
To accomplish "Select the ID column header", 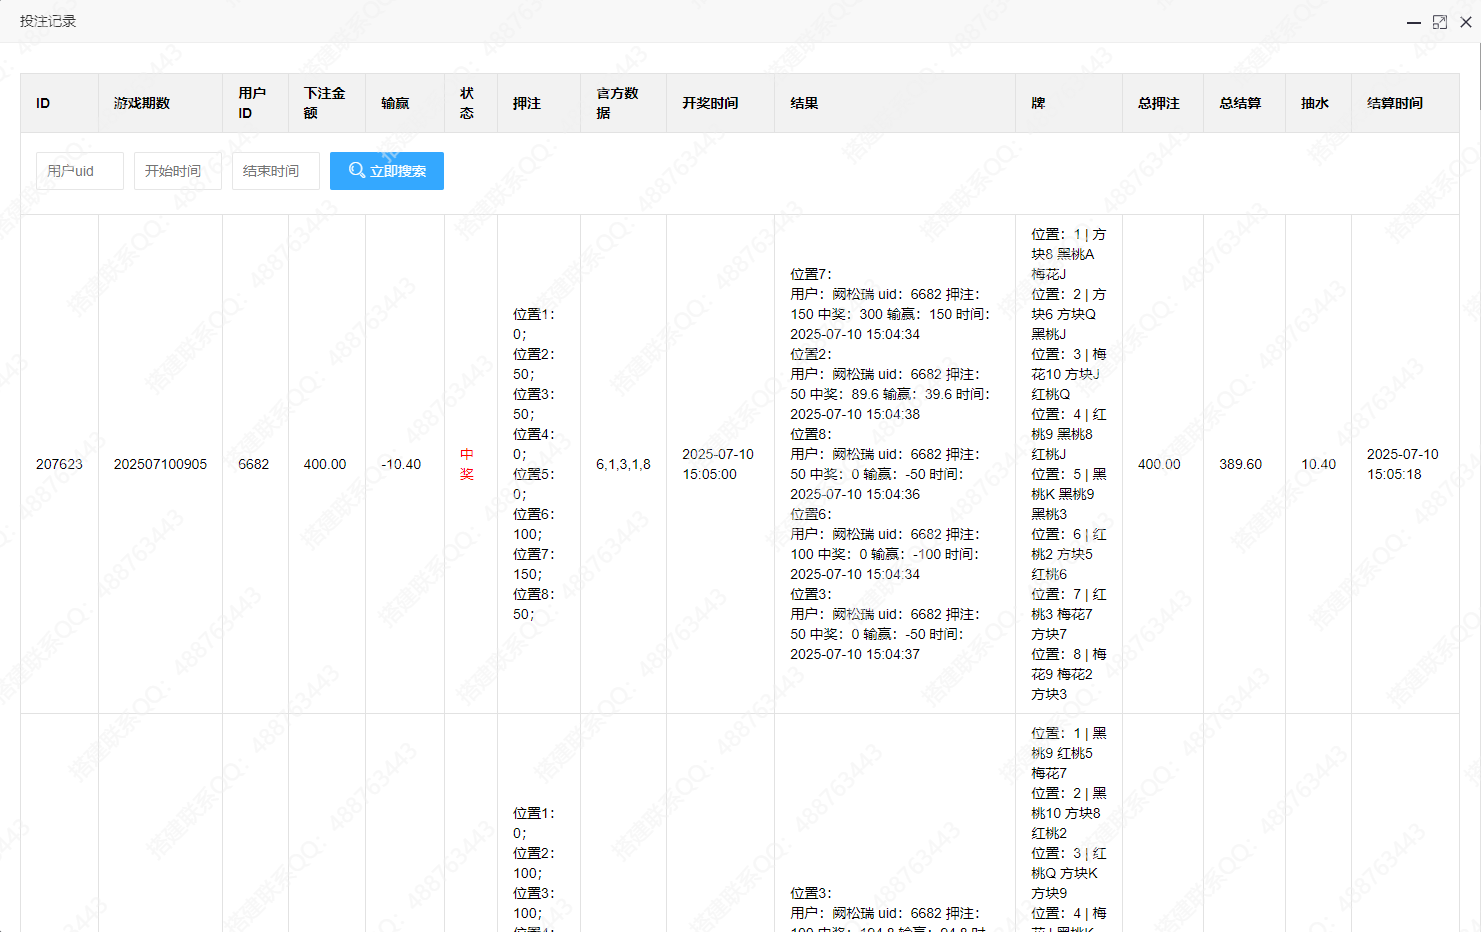I will point(42,103).
